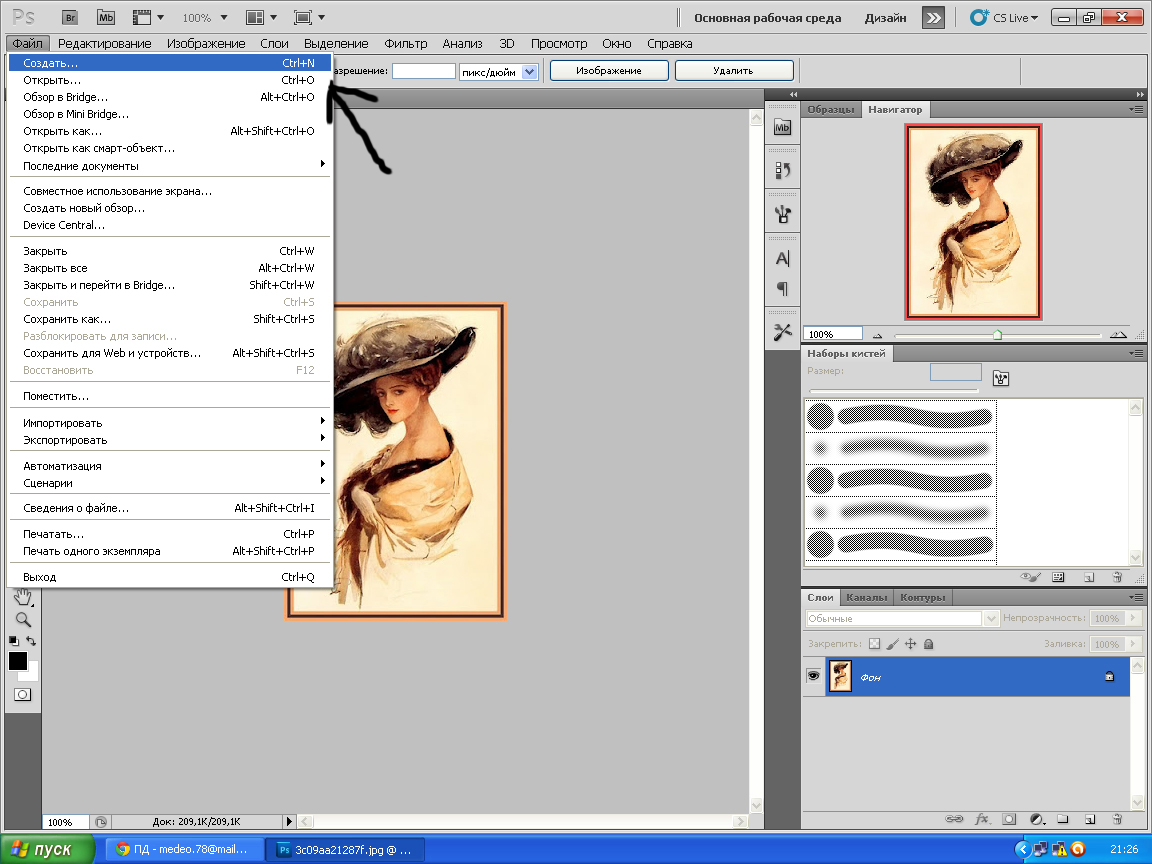
Task: Hide the Фон layer with eye icon
Action: coord(813,677)
